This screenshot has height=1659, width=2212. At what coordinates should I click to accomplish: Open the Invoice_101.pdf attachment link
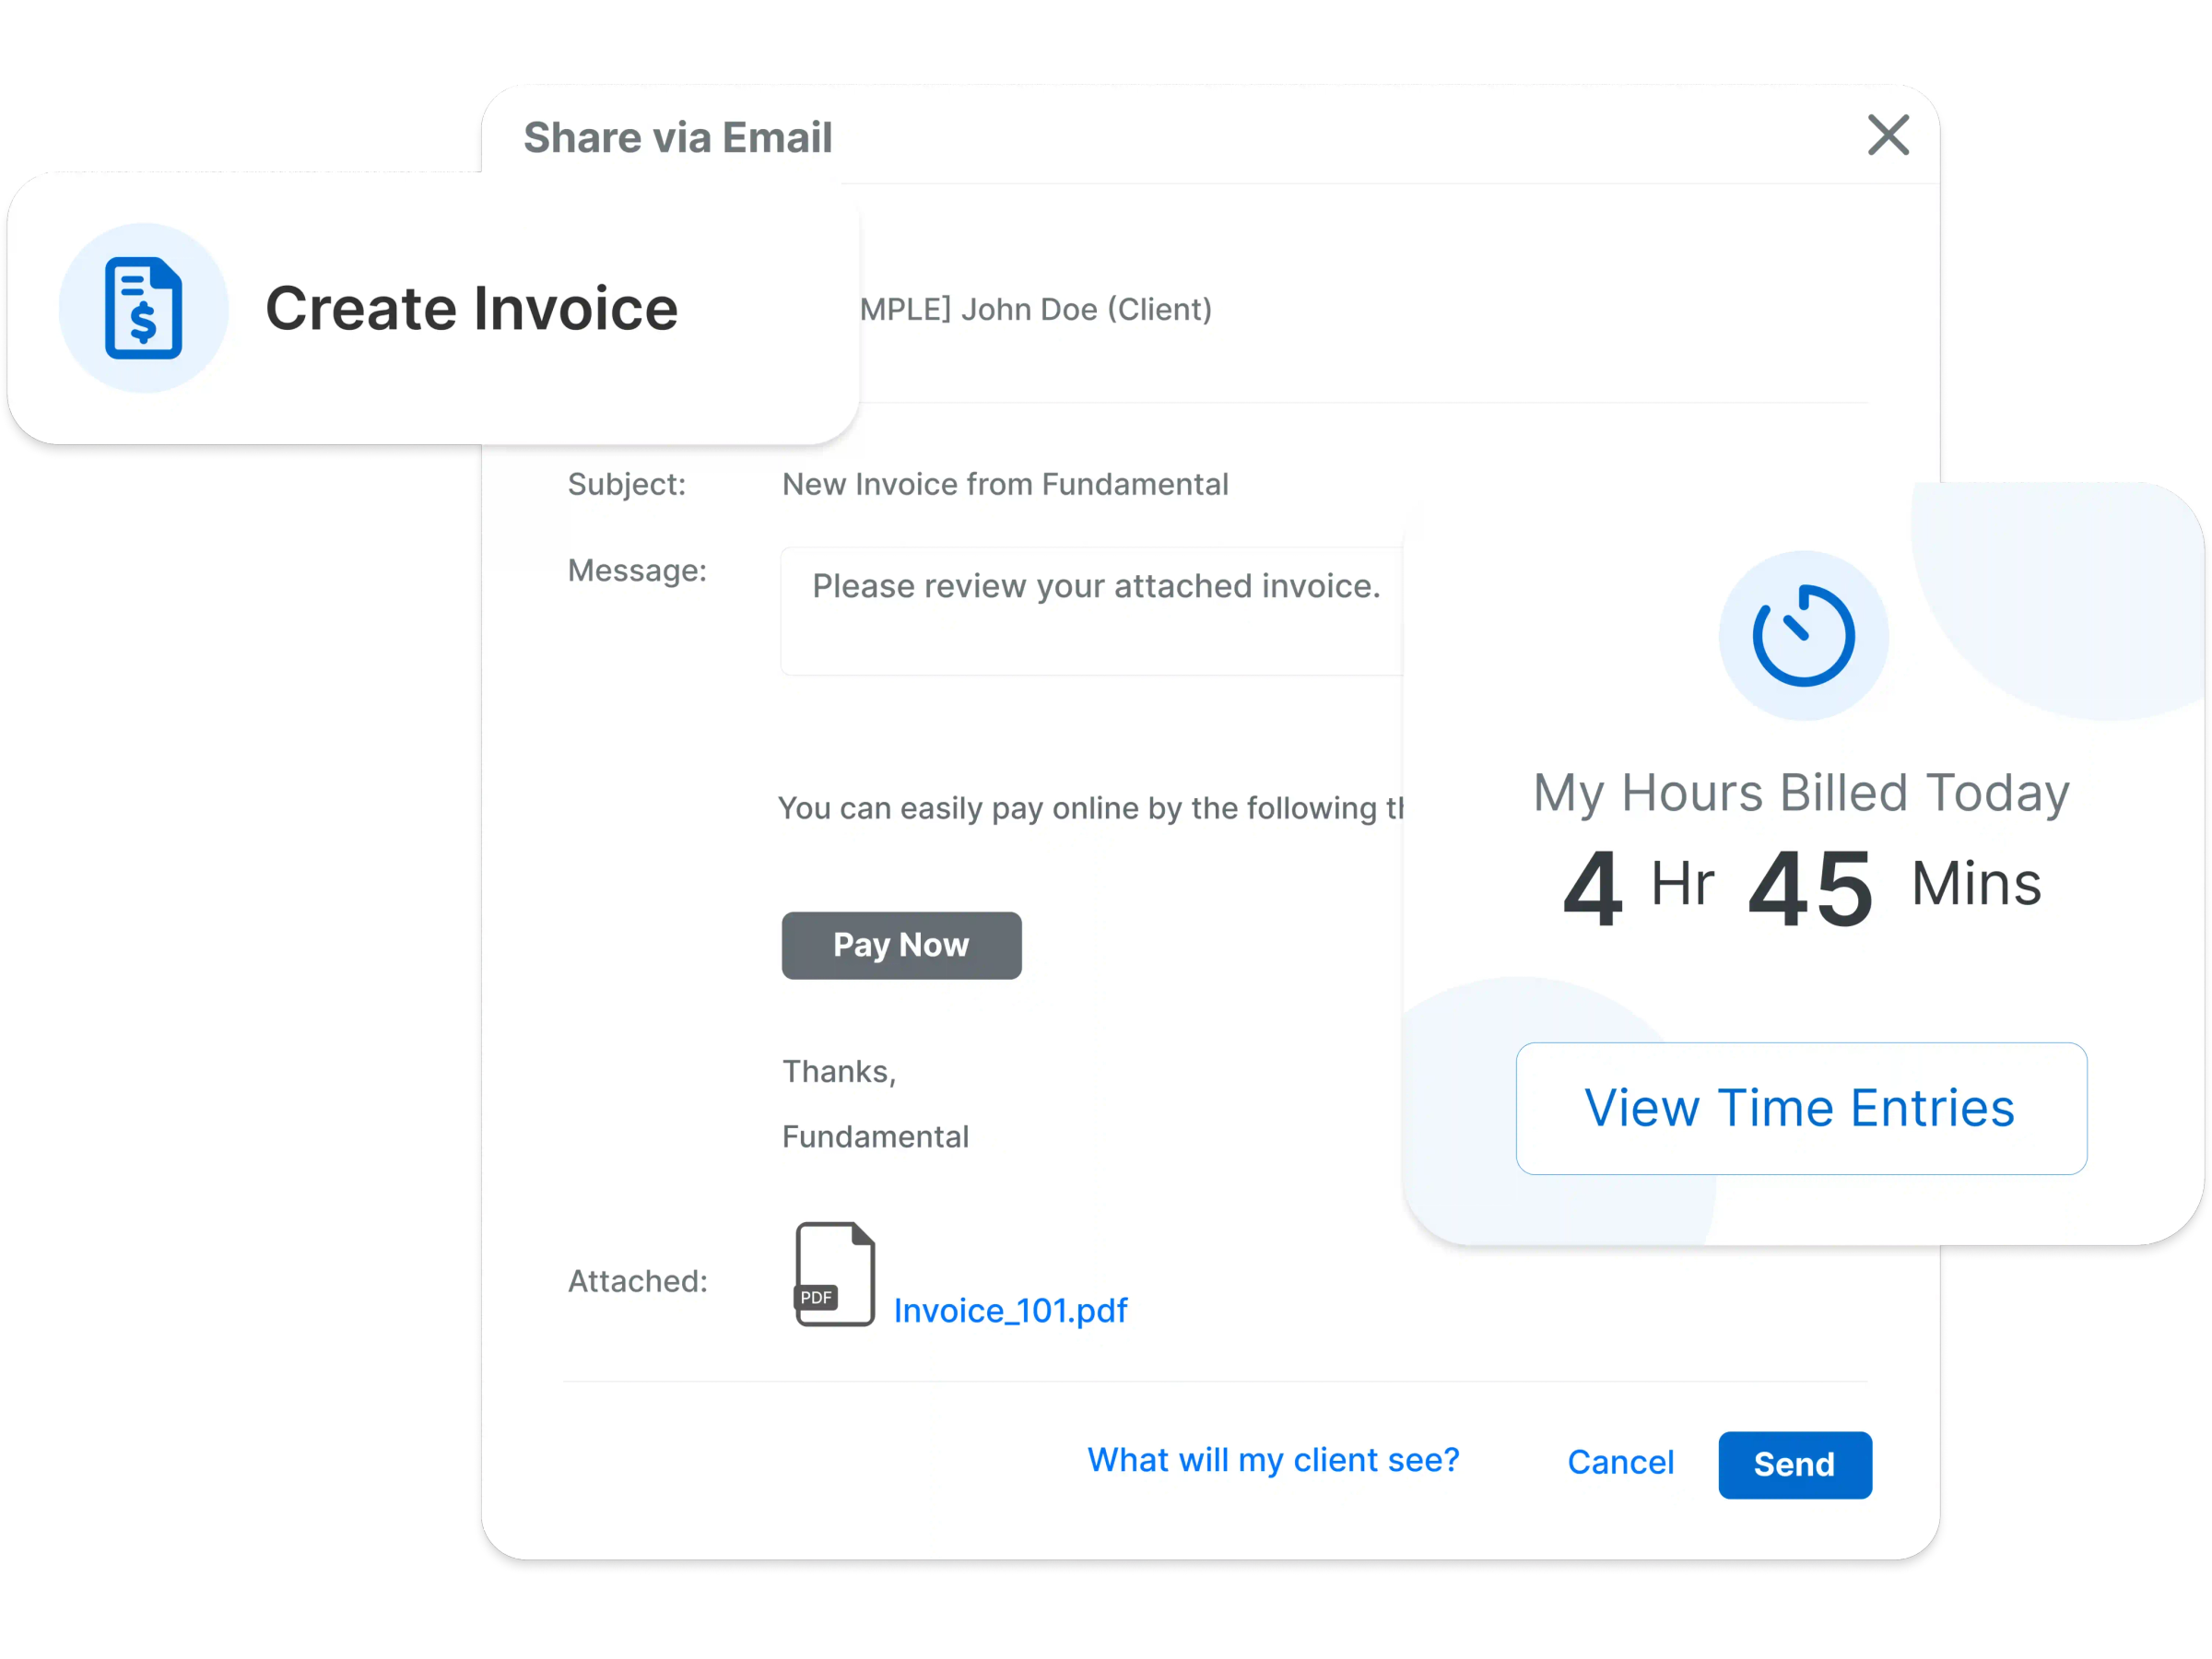(1011, 1310)
